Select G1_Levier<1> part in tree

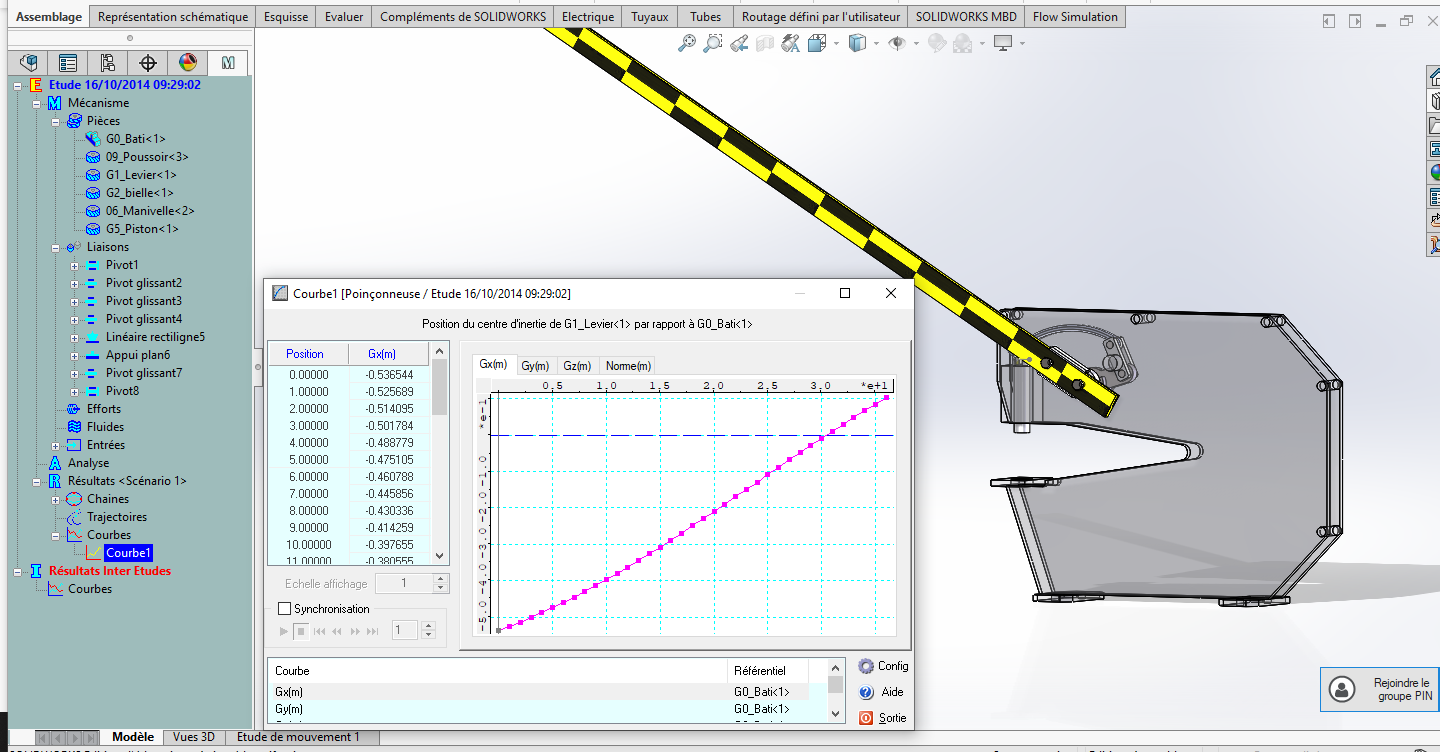pyautogui.click(x=141, y=175)
